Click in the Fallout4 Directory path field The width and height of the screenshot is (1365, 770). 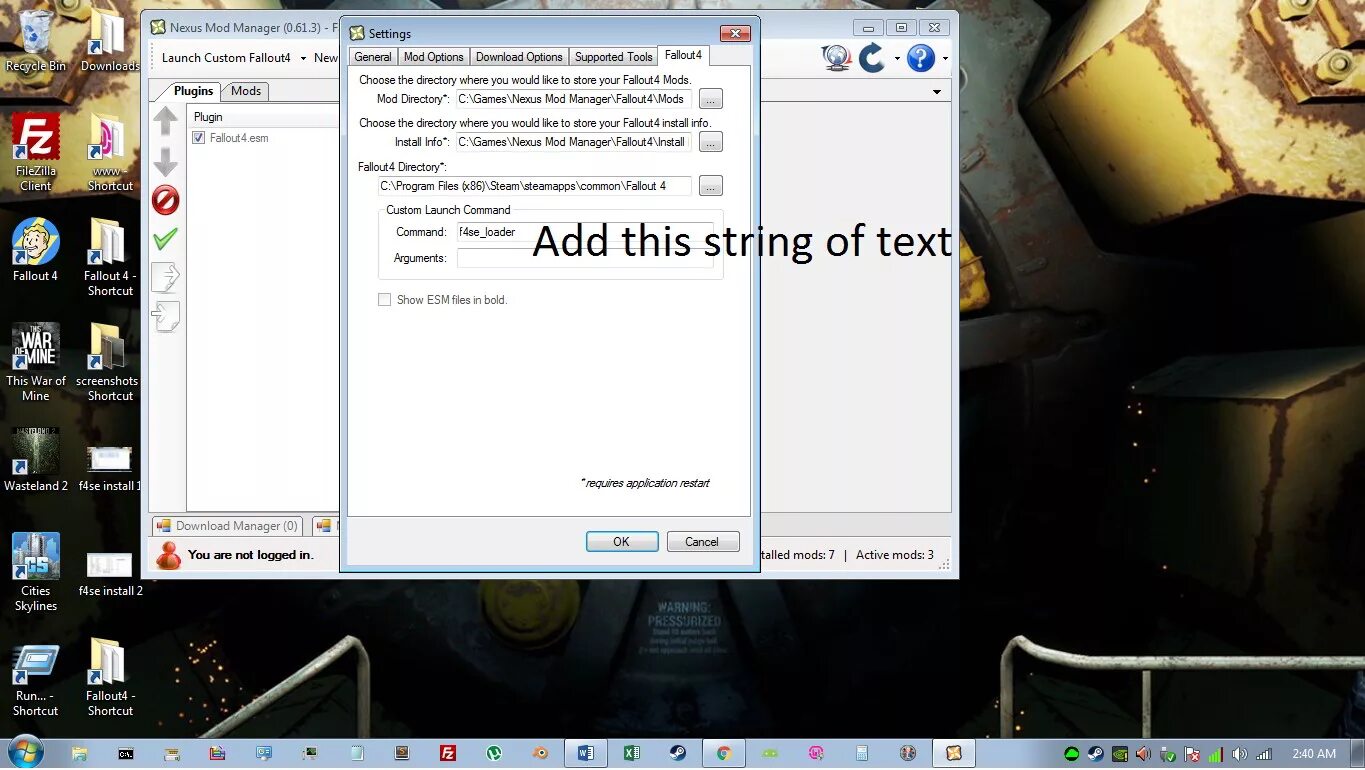pyautogui.click(x=535, y=186)
